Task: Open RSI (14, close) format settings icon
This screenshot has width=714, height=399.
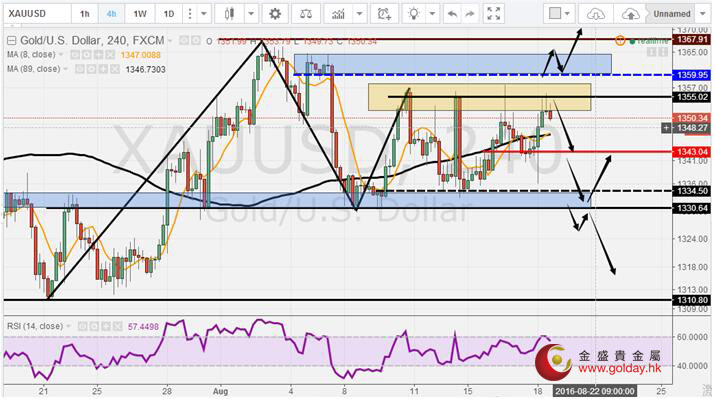Action: pos(94,326)
